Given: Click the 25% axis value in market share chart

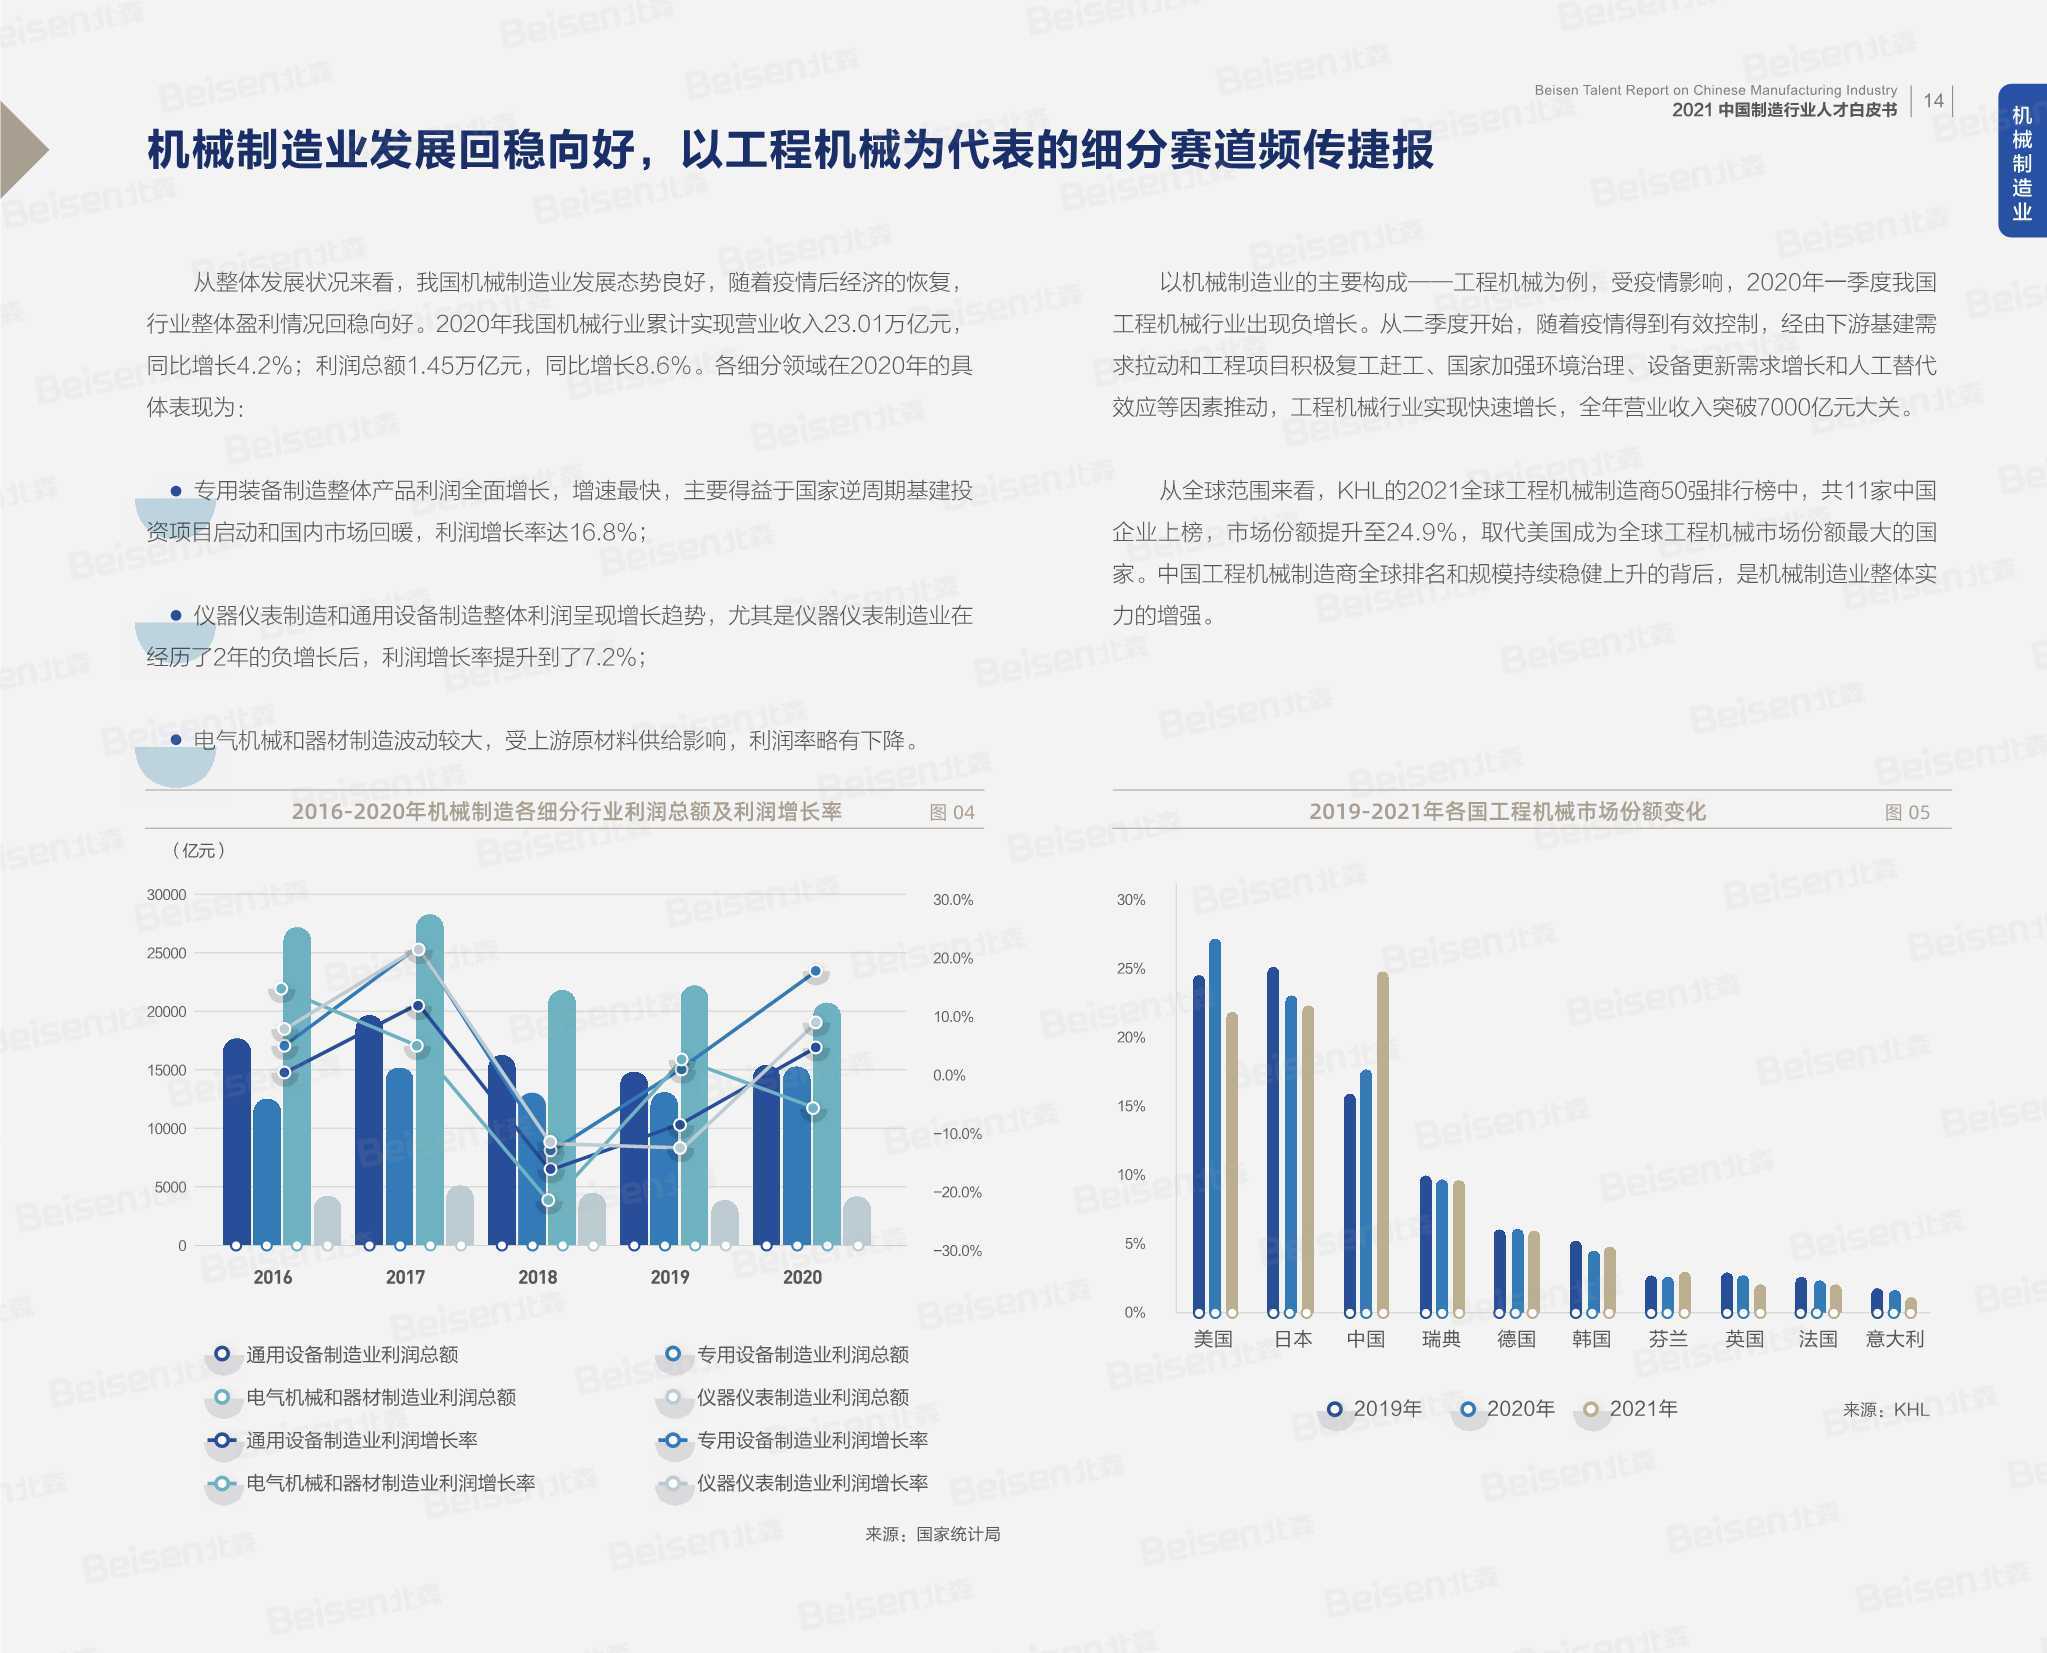Looking at the screenshot, I should [x=1131, y=968].
